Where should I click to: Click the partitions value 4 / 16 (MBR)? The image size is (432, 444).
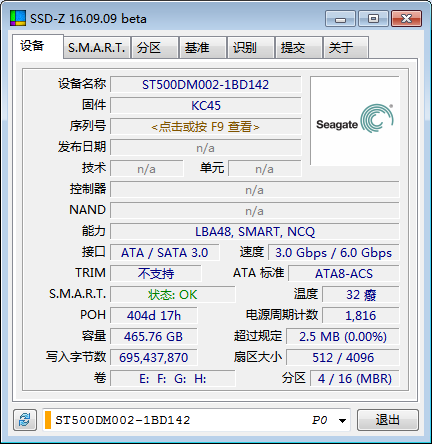[355, 378]
